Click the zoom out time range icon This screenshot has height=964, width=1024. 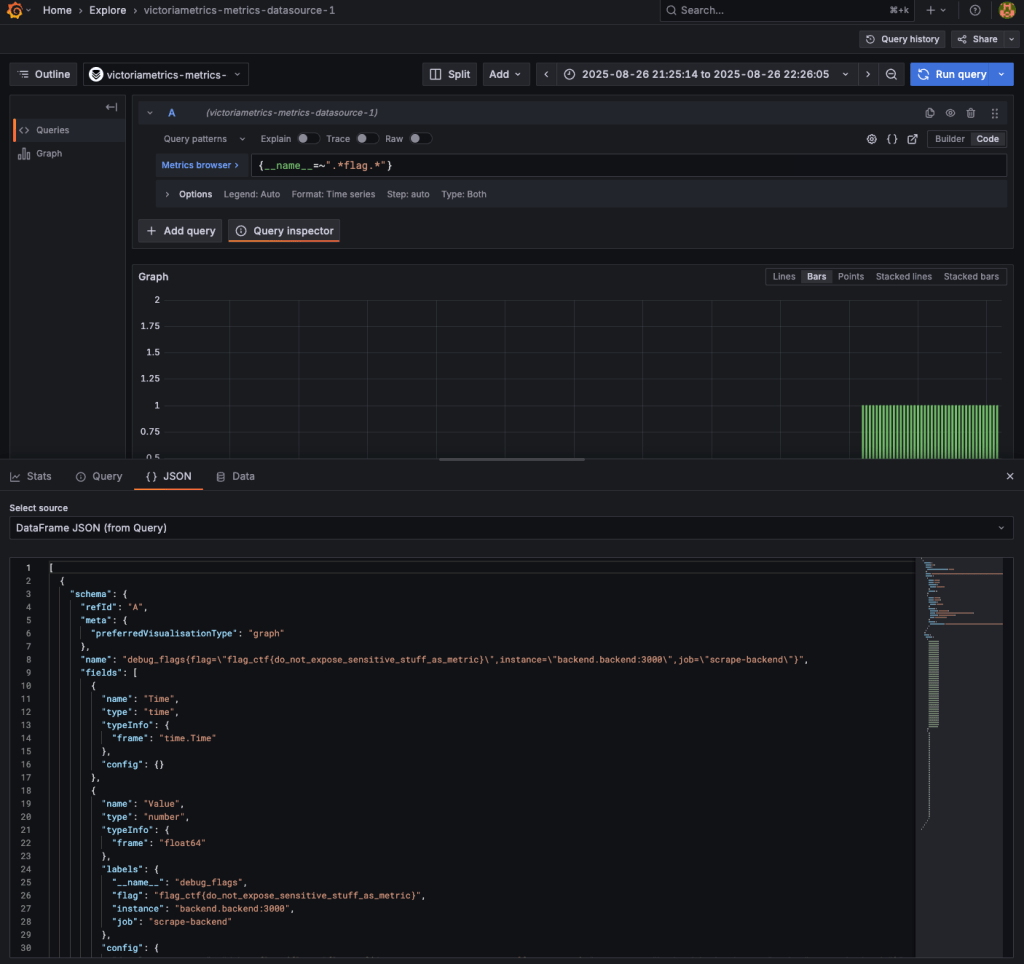(x=891, y=74)
